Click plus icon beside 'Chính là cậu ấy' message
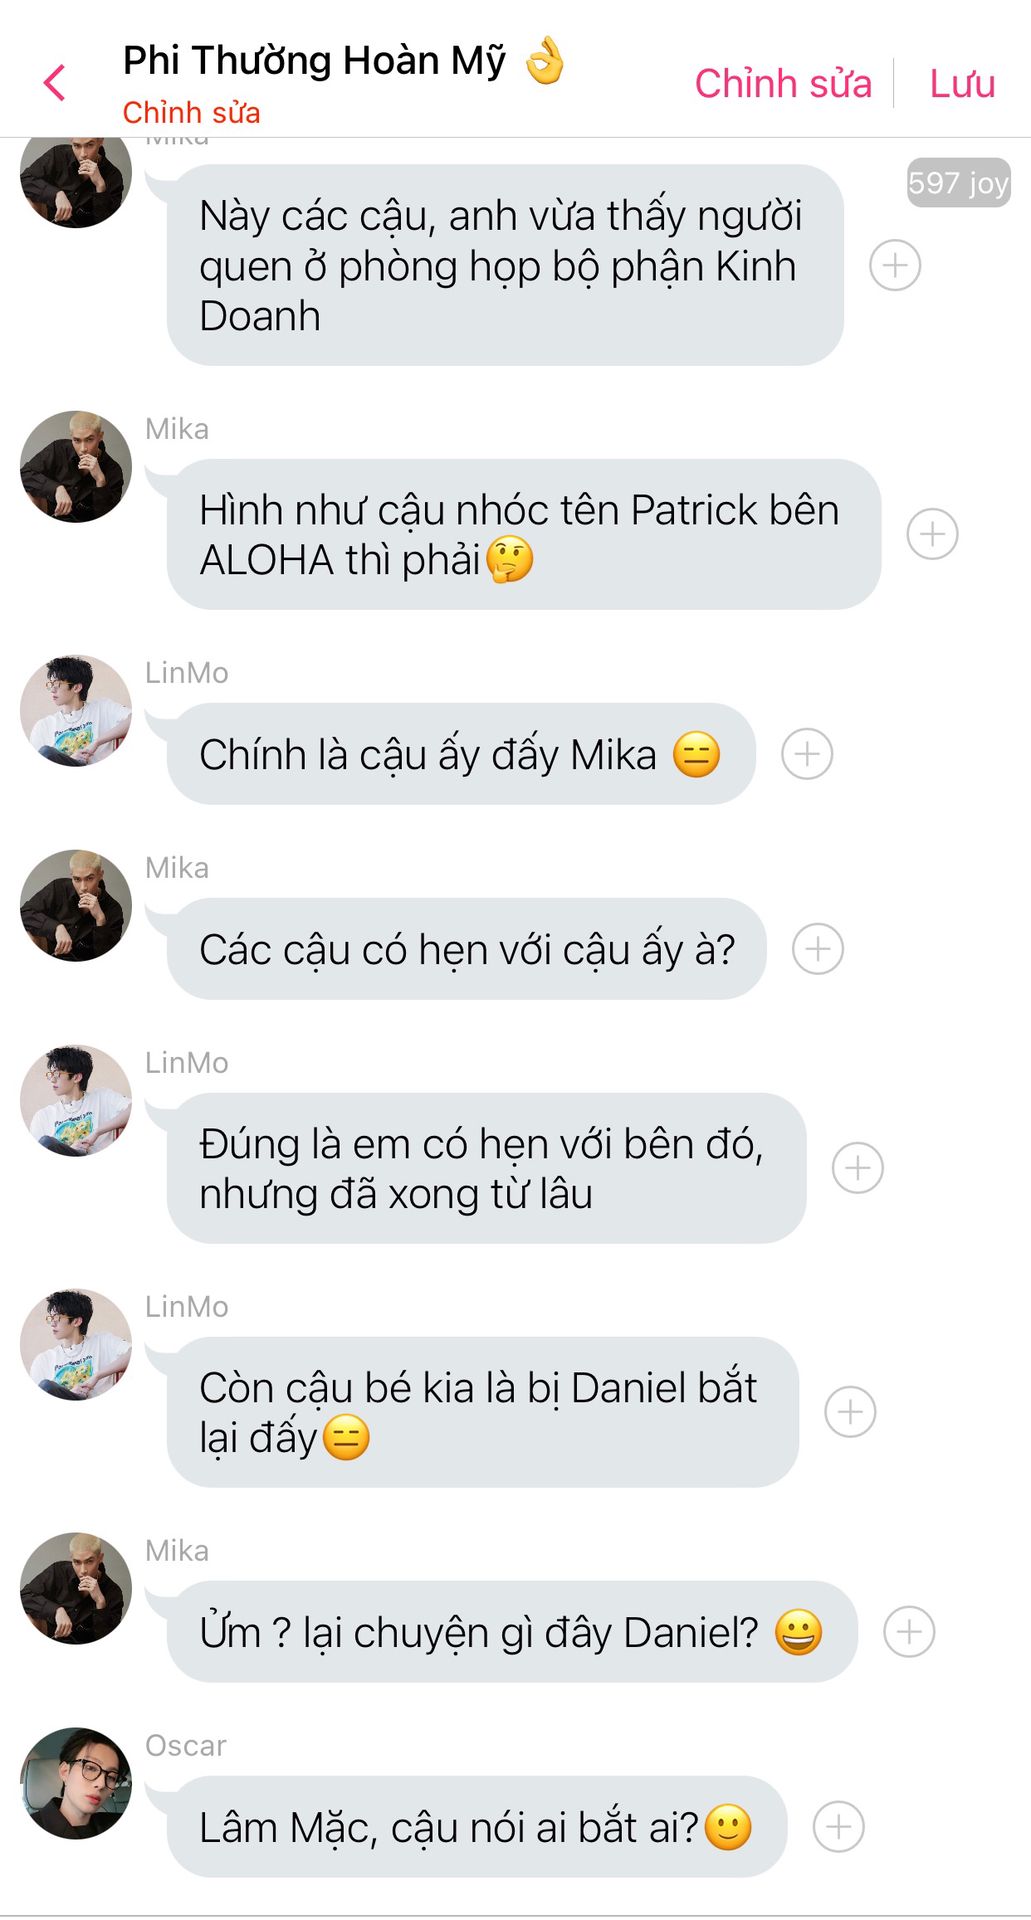1031x1920 pixels. pos(807,754)
